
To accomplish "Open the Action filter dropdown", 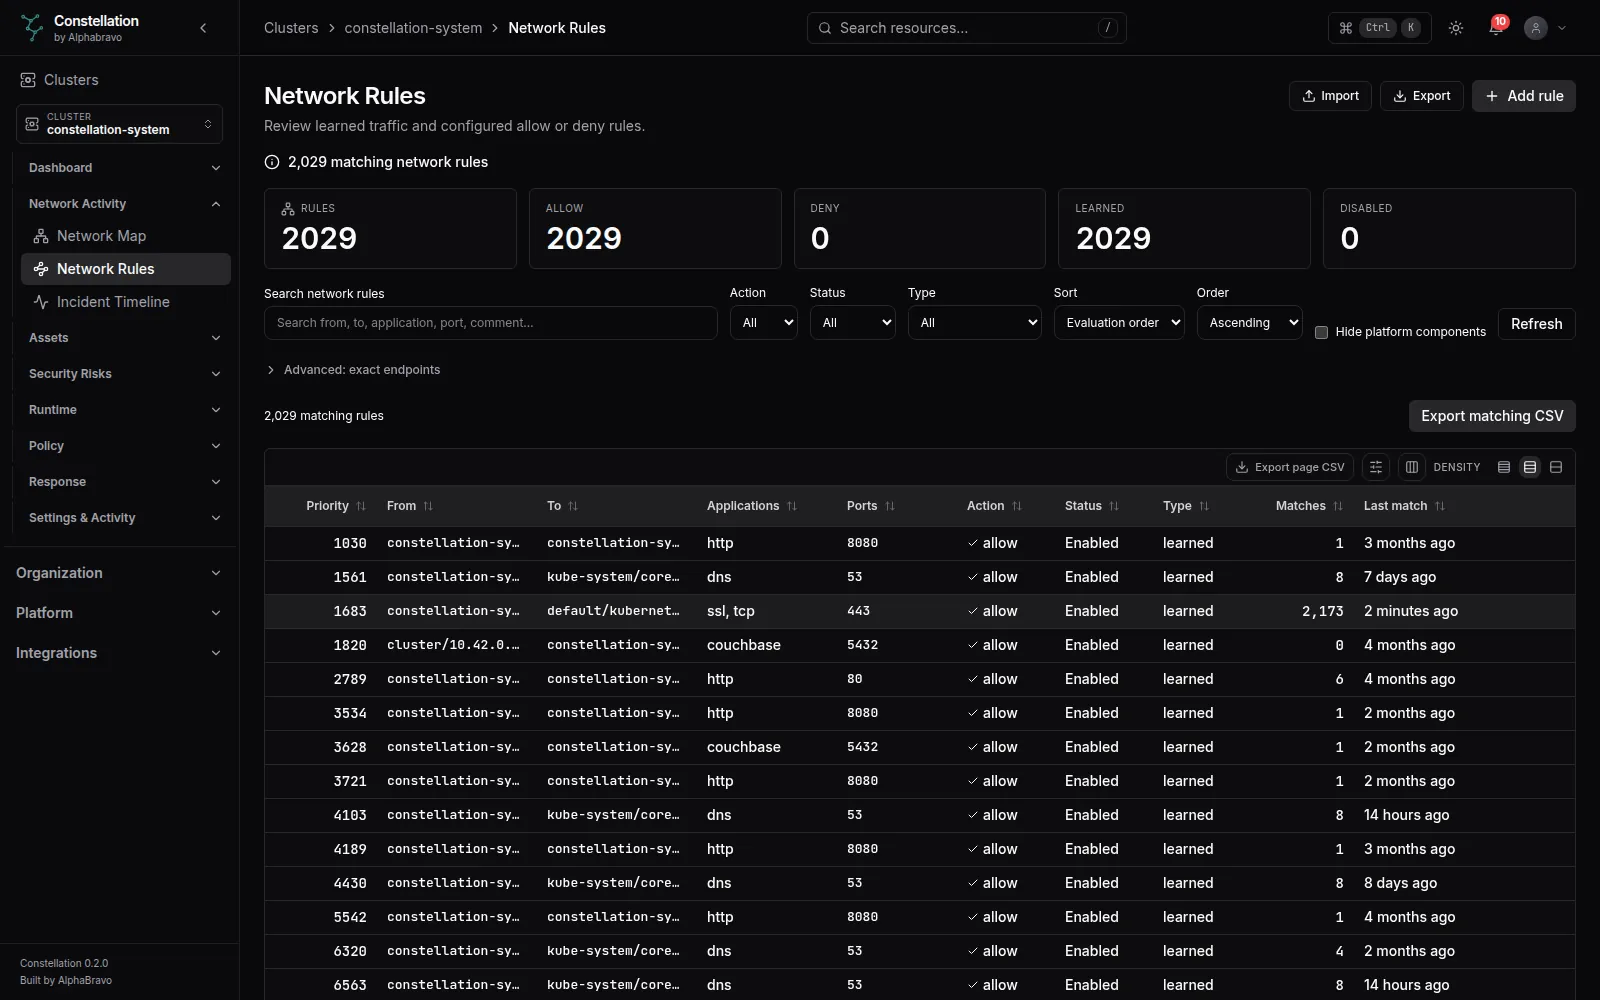I will pos(764,323).
